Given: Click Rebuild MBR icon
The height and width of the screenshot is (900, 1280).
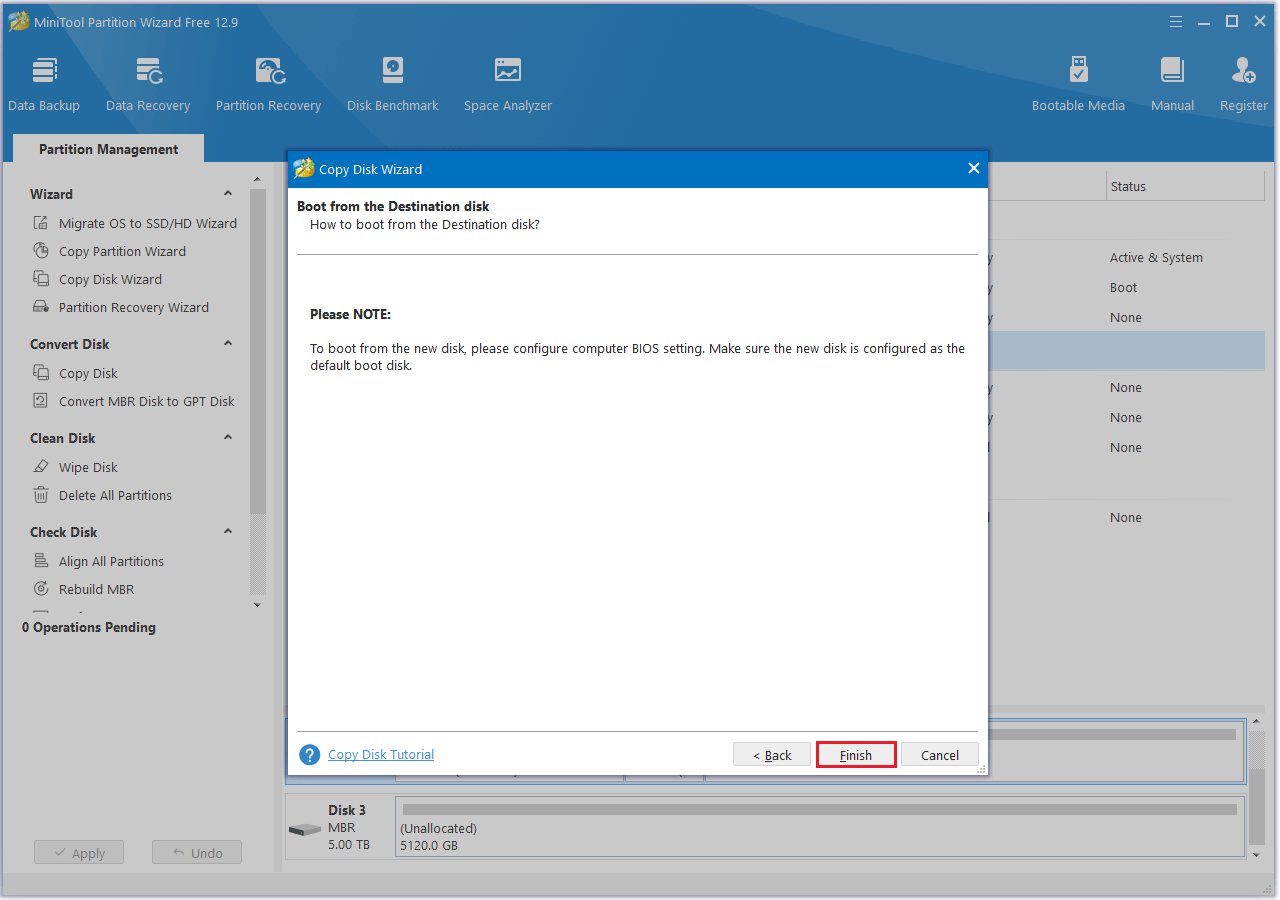Looking at the screenshot, I should [41, 589].
